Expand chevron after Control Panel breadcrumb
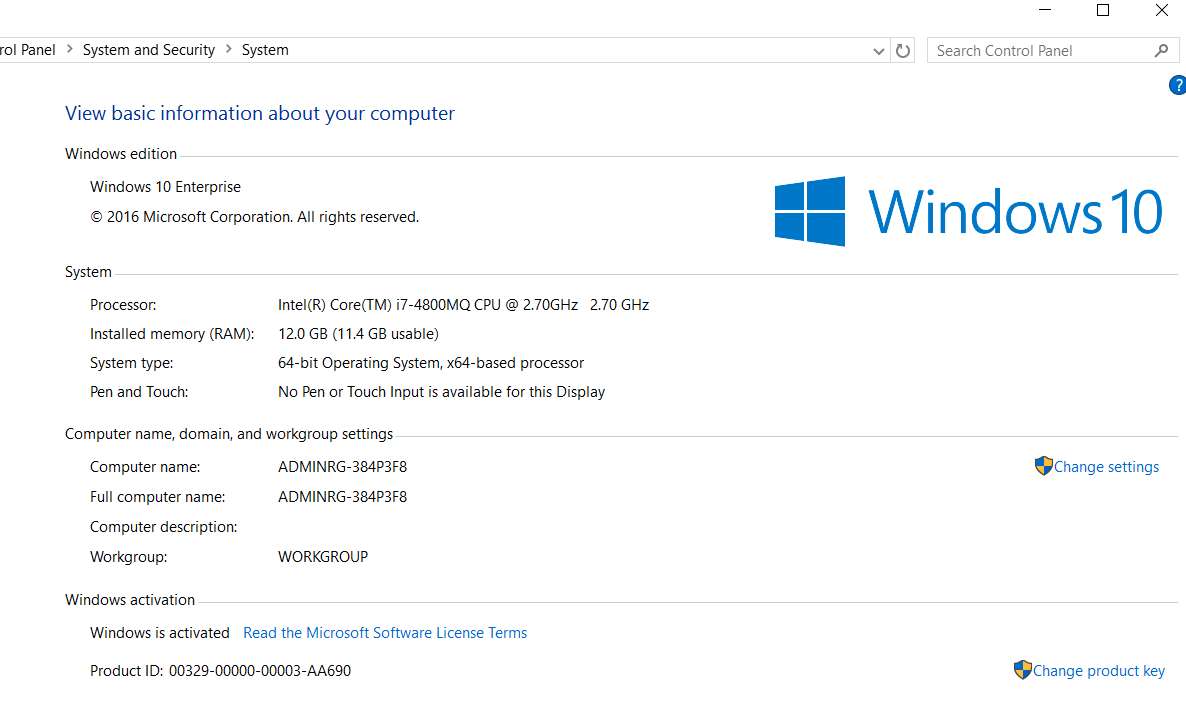1186x716 pixels. click(69, 50)
